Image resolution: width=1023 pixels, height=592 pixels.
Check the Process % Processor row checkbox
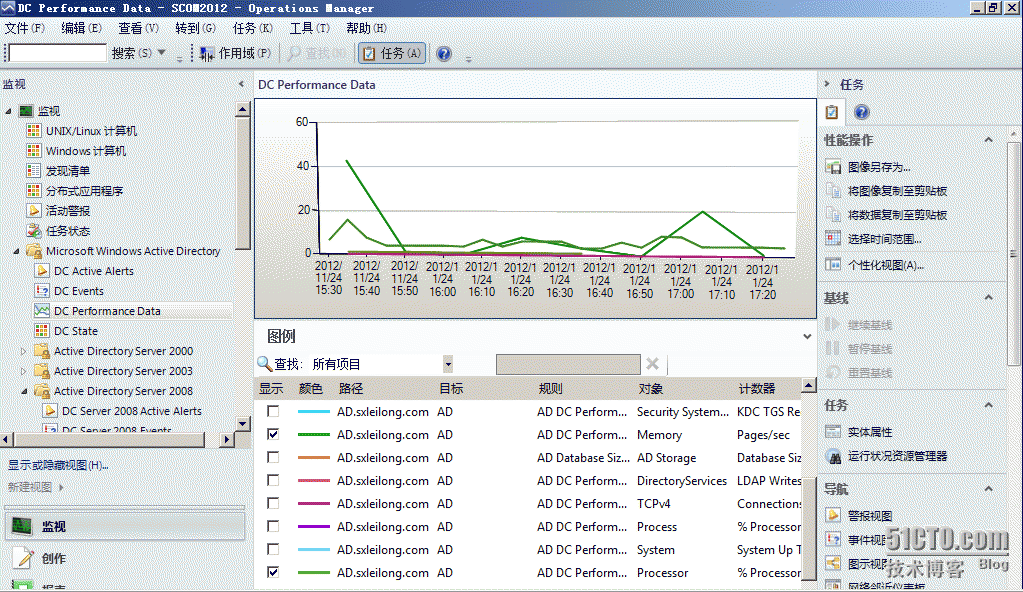(x=273, y=526)
